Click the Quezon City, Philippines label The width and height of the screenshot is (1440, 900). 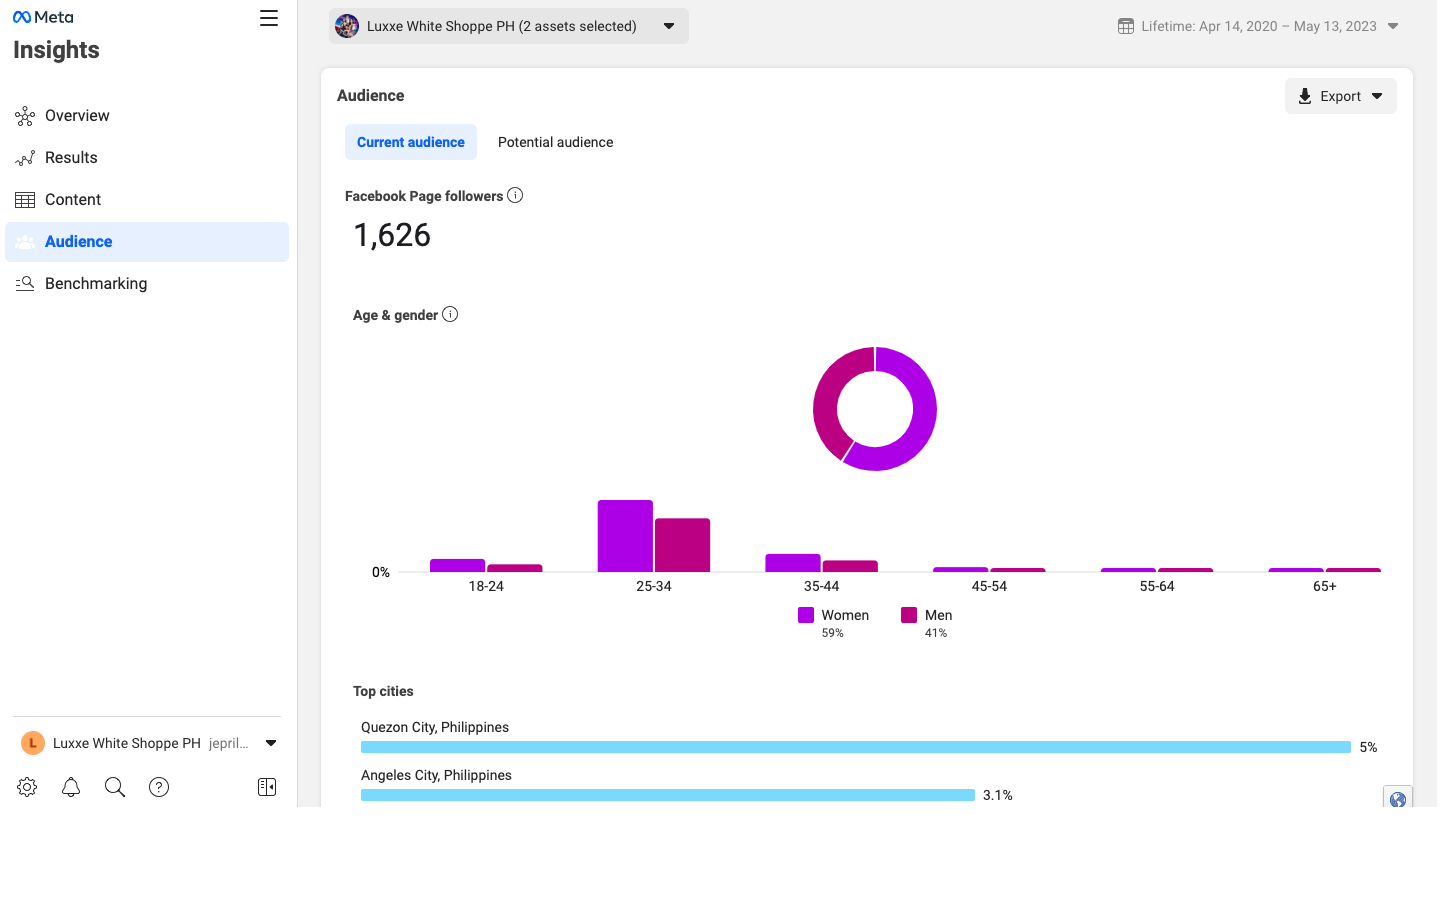pos(435,727)
